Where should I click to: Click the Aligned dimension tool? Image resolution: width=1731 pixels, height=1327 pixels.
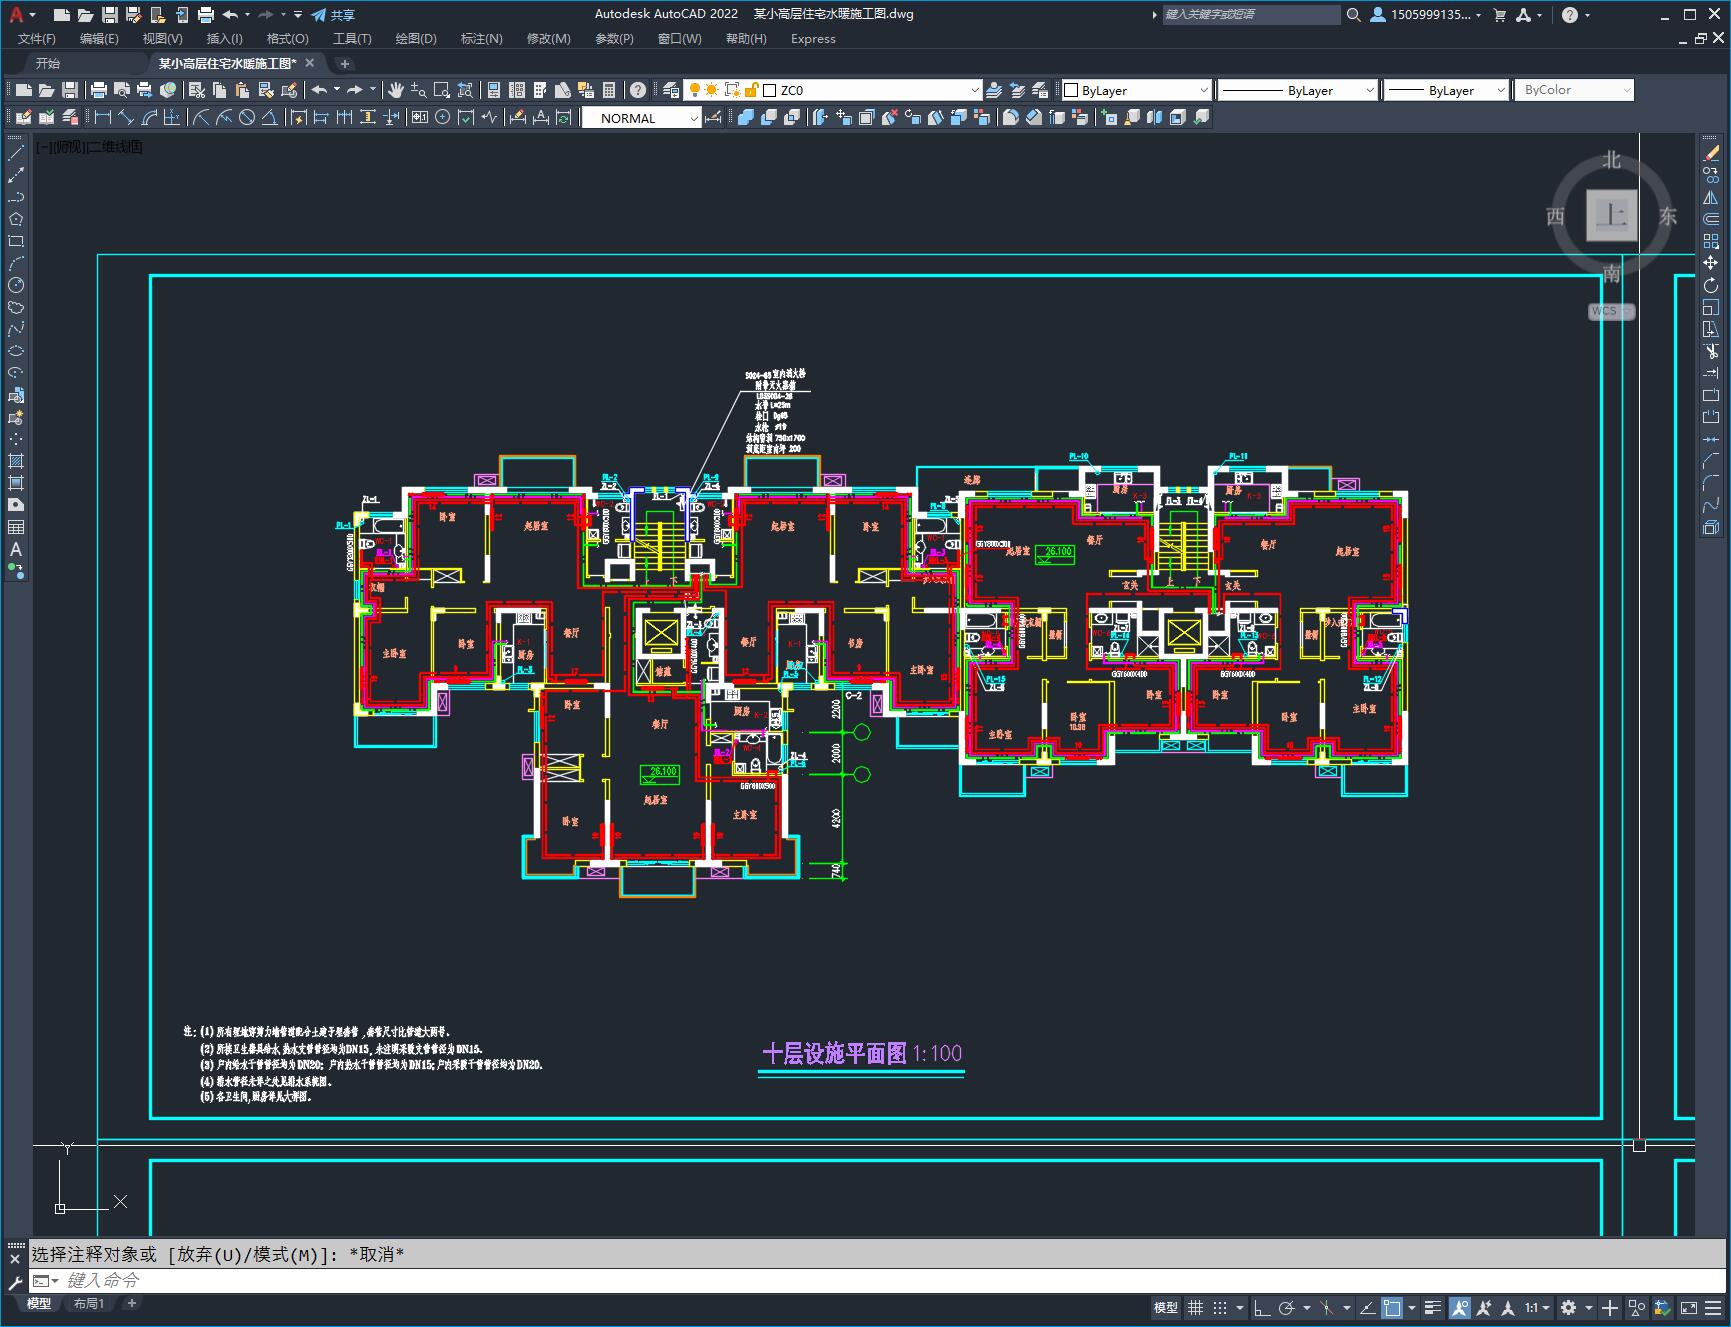click(126, 117)
